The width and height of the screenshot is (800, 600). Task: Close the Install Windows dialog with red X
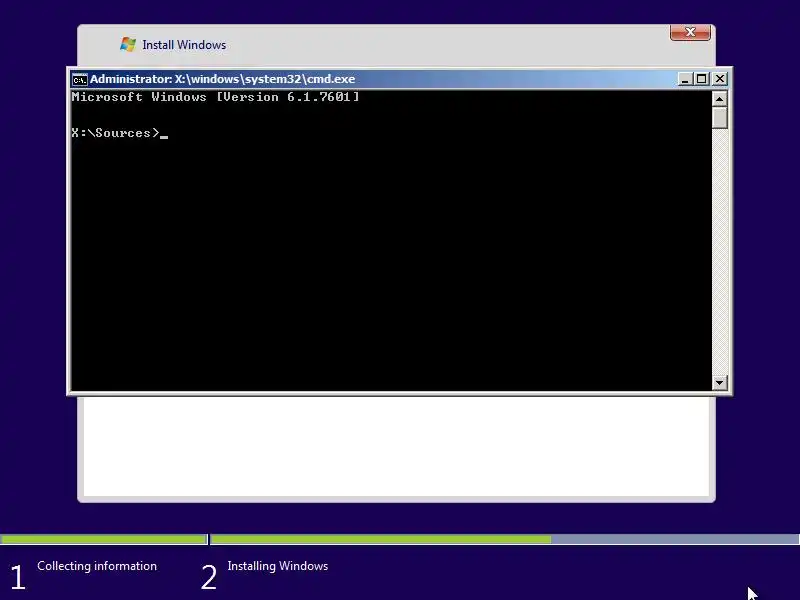[x=690, y=32]
